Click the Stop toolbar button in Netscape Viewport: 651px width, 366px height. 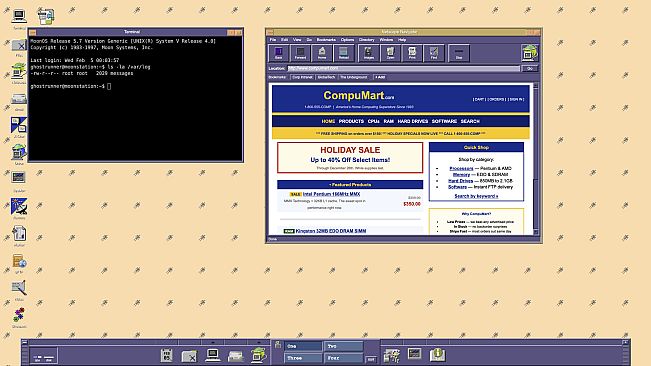[459, 53]
